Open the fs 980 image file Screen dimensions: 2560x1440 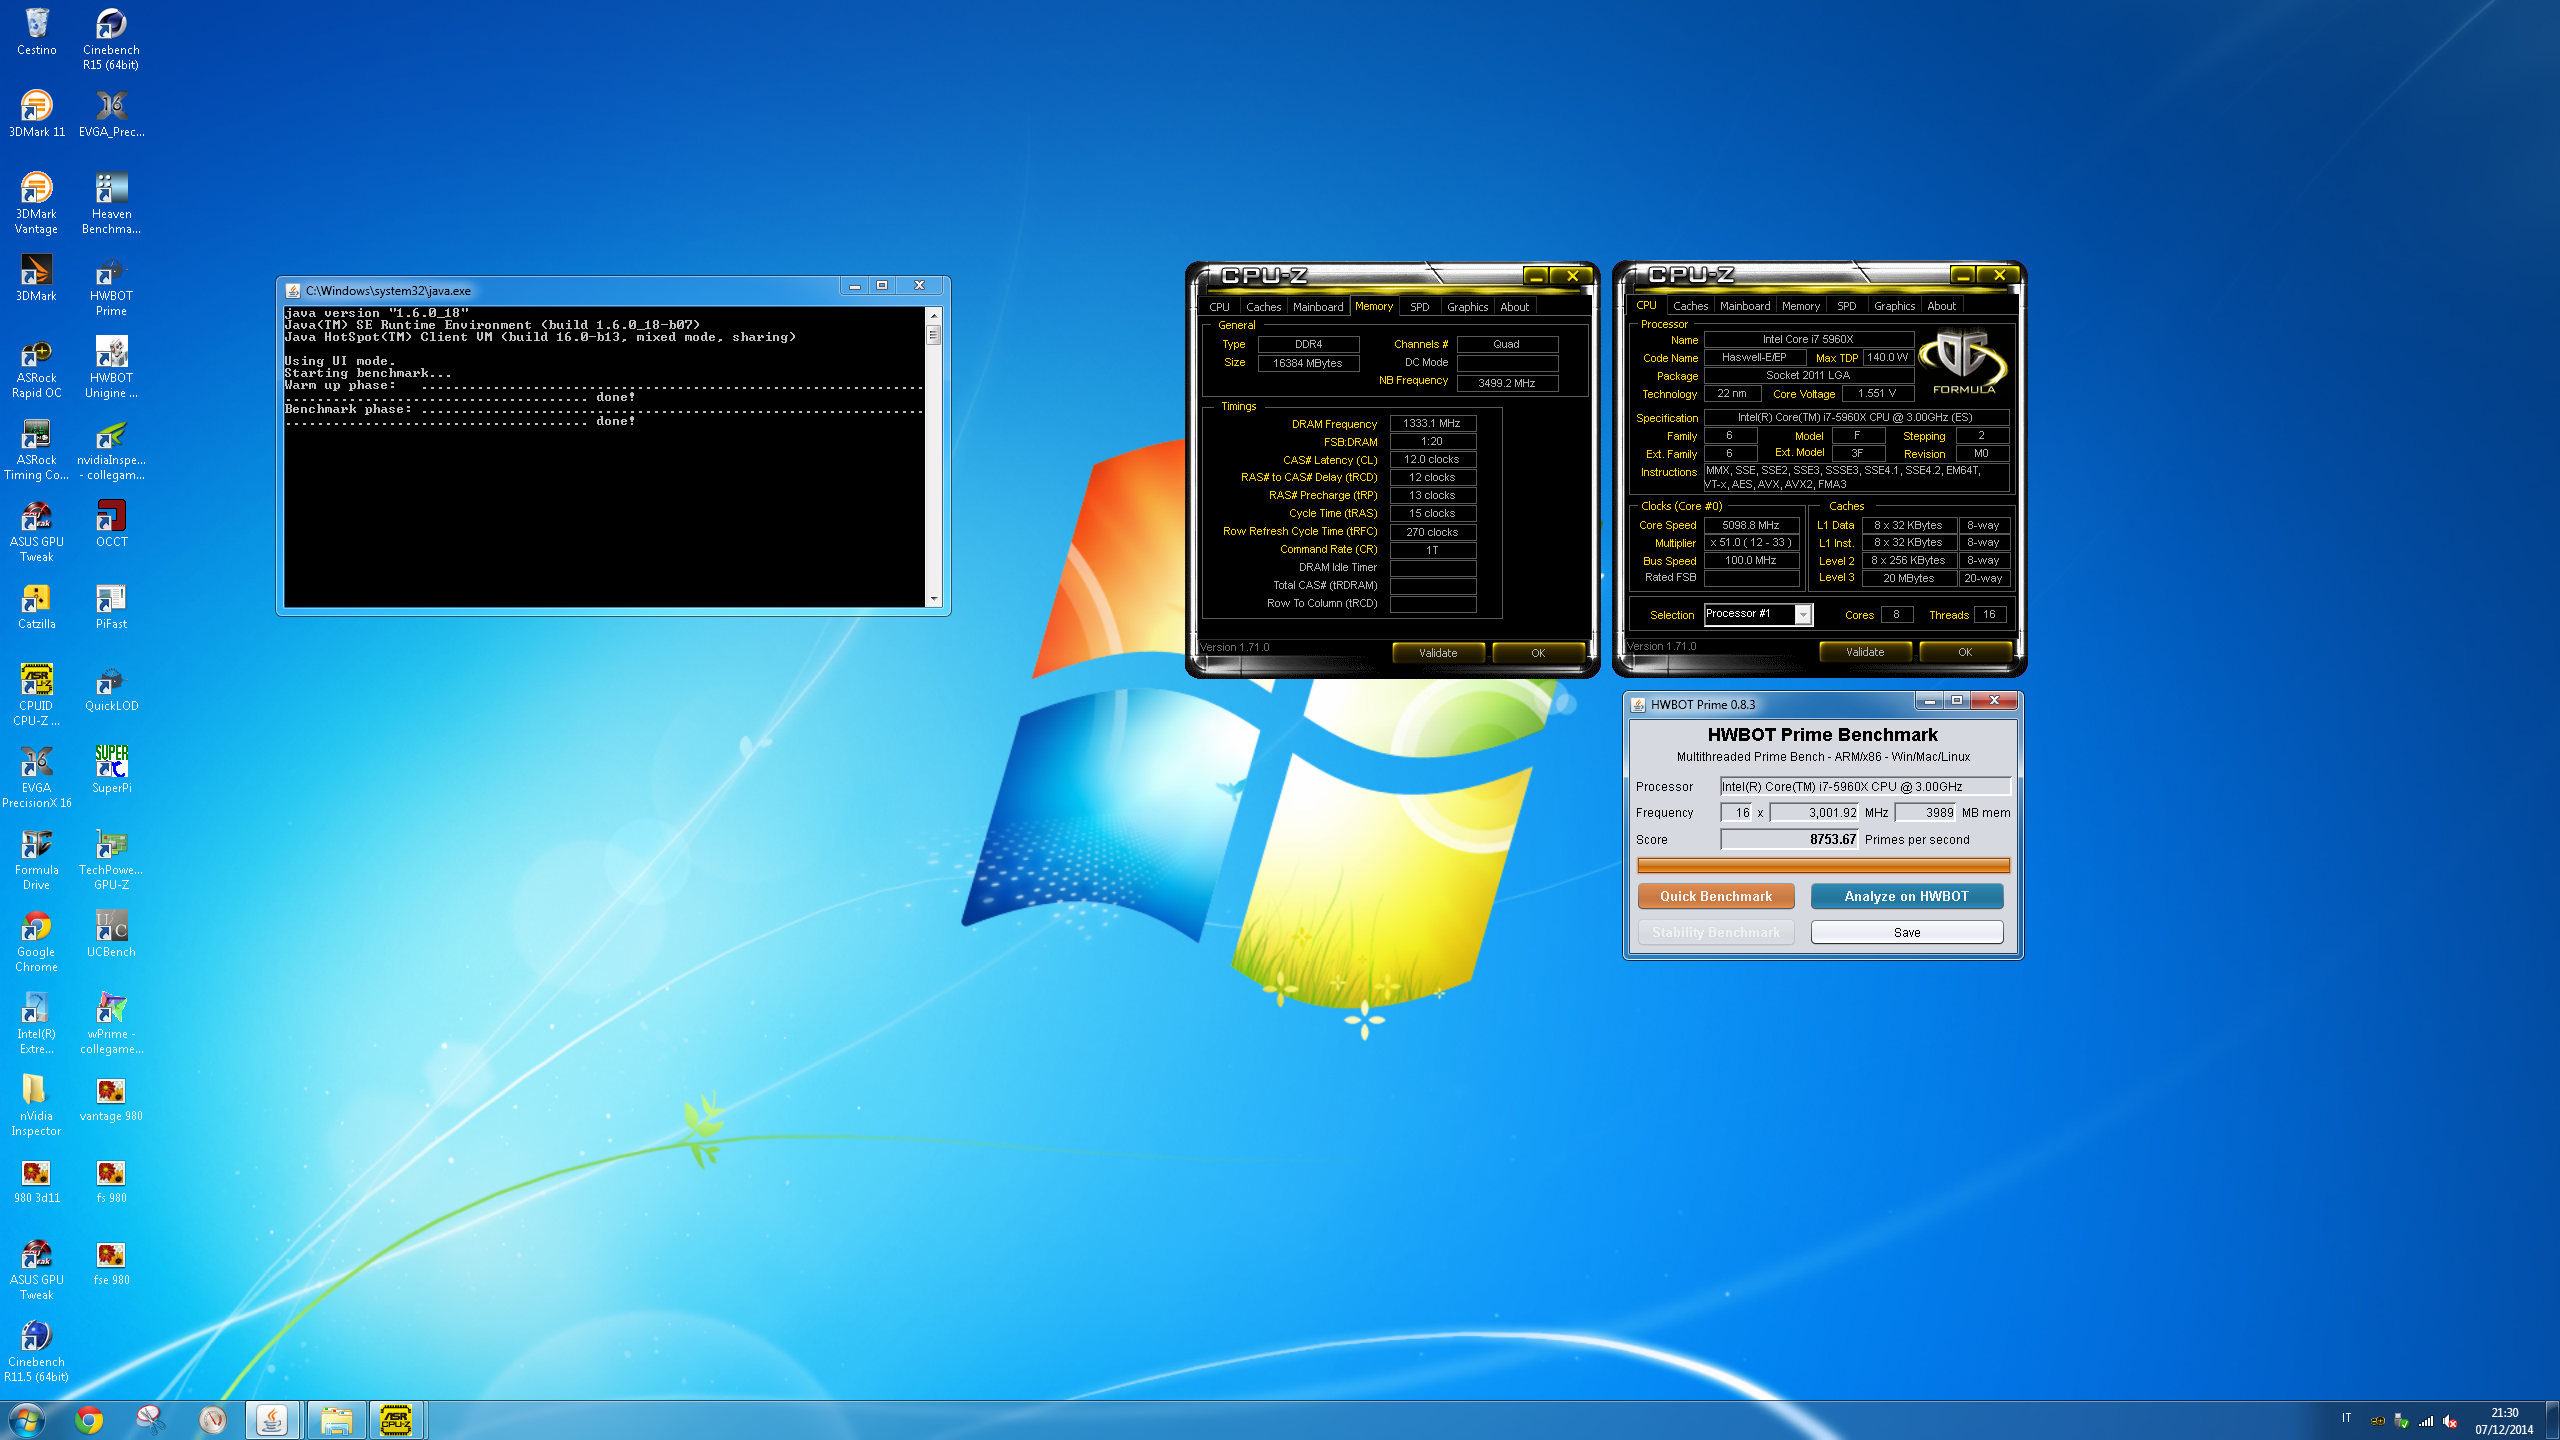111,1180
